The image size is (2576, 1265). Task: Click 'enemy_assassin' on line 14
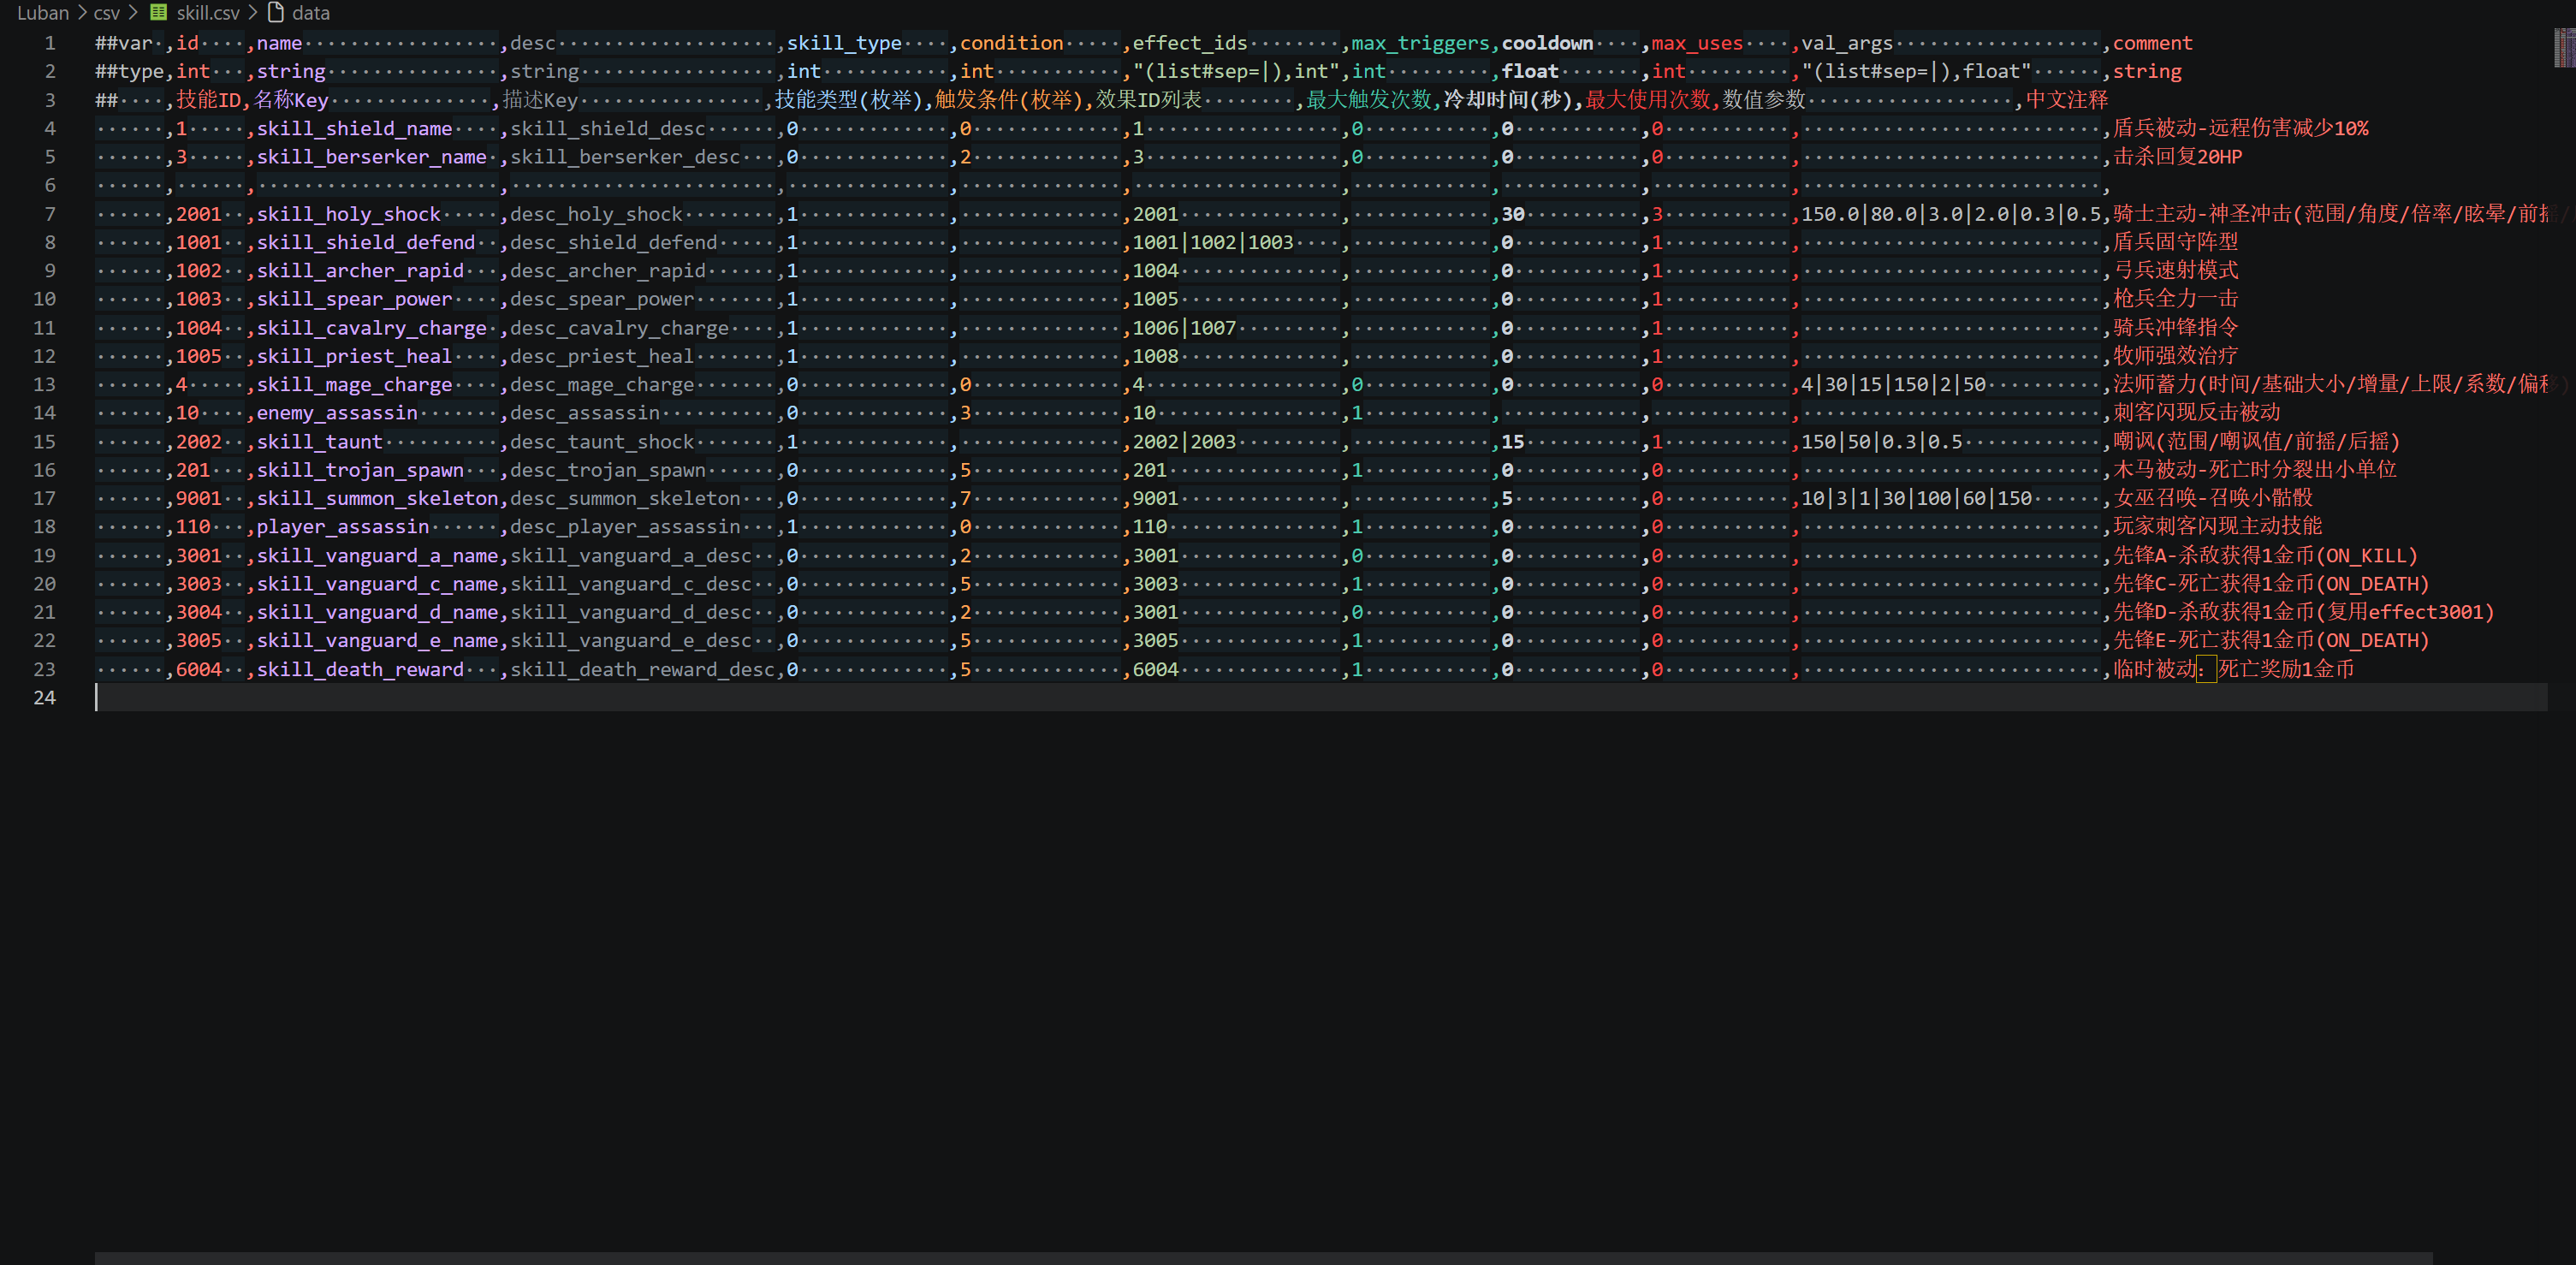[337, 413]
